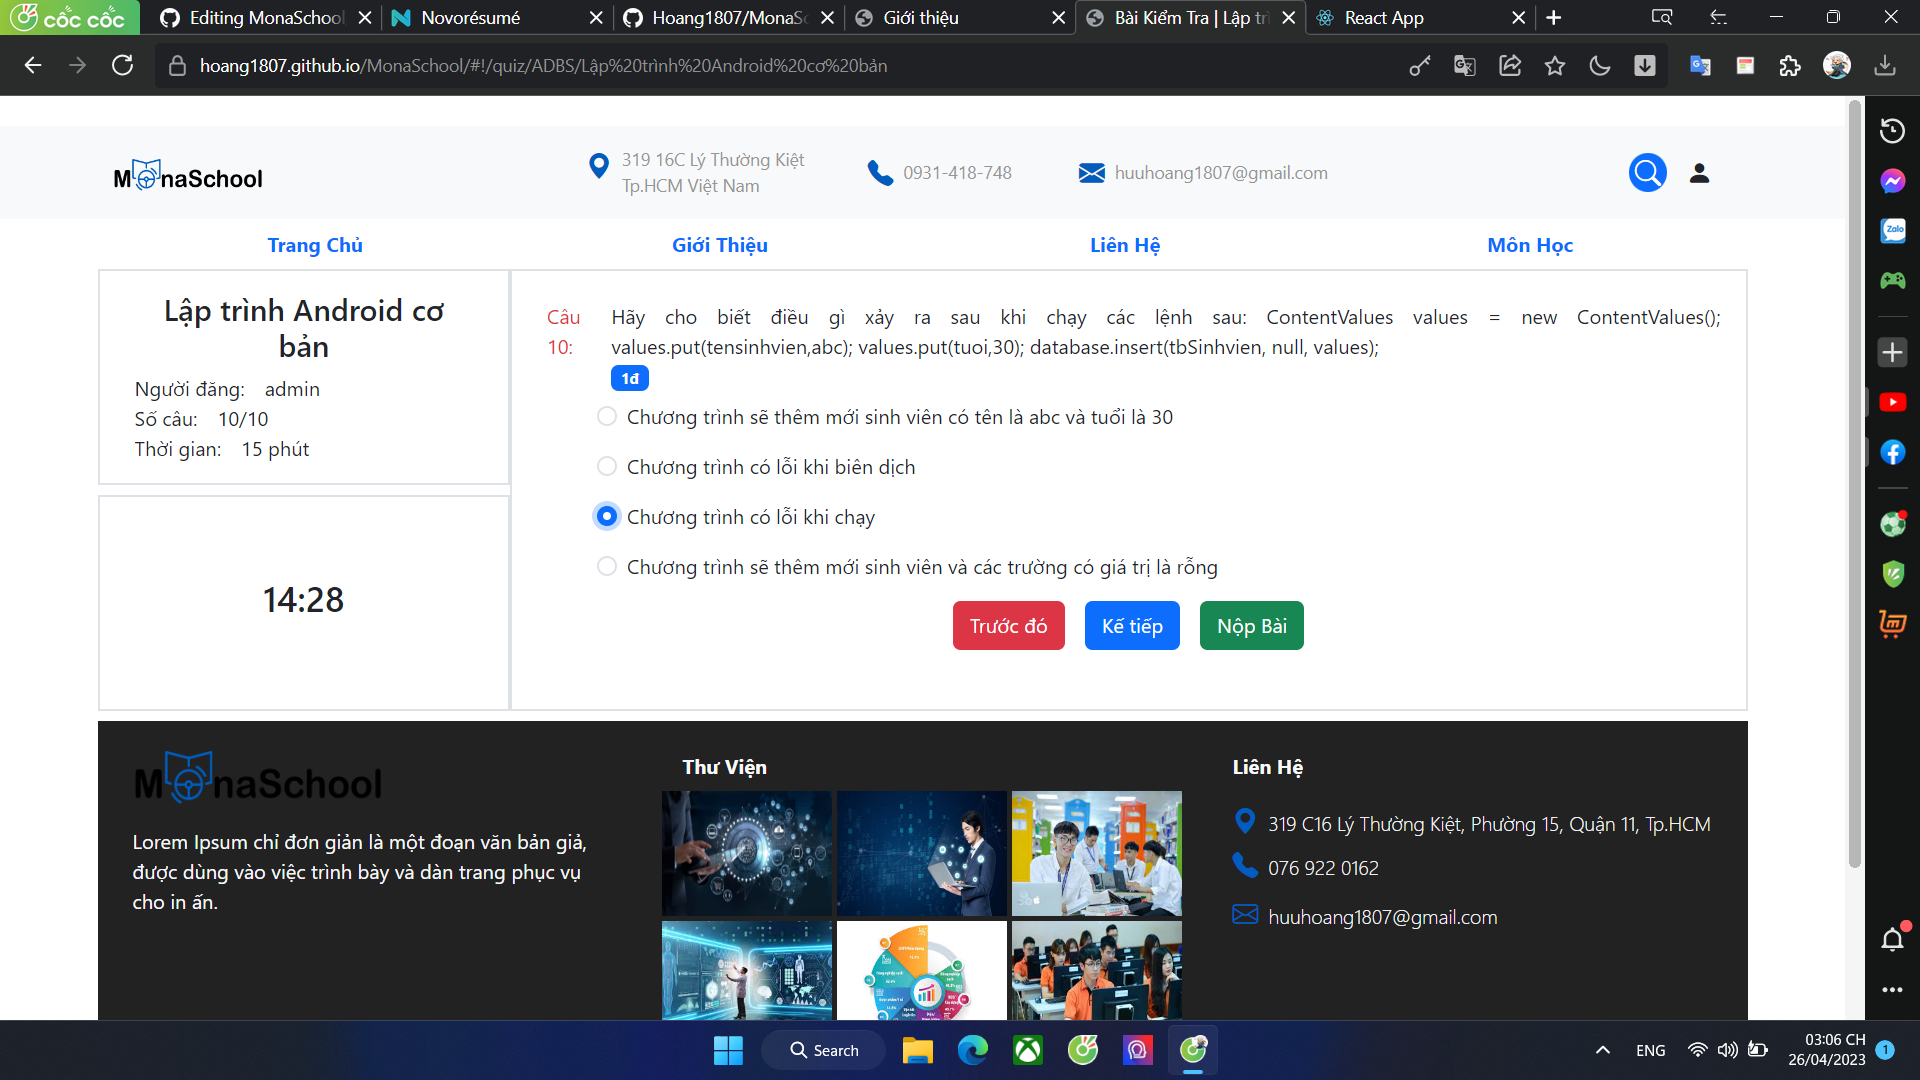Viewport: 1920px width, 1080px height.
Task: Select the first answer about tên abc tuổi 30
Action: (x=606, y=416)
